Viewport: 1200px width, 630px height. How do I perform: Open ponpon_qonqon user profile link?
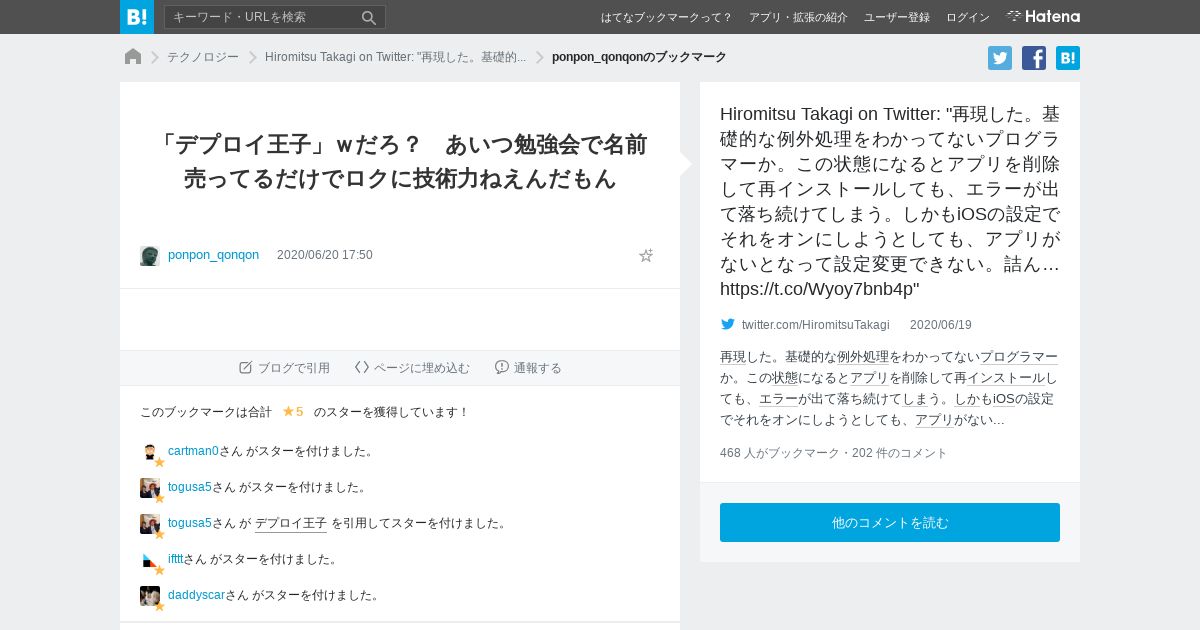coord(213,255)
